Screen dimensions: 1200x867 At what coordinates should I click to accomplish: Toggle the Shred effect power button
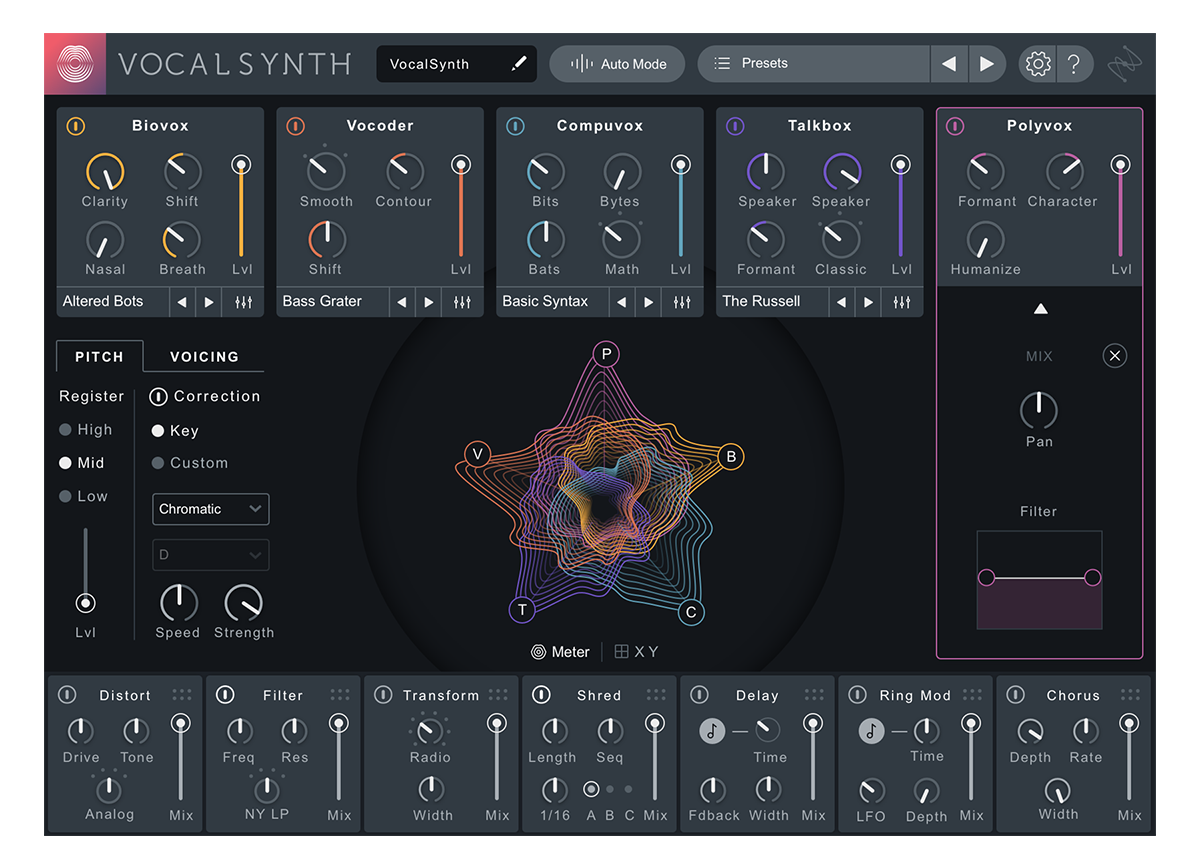pyautogui.click(x=541, y=695)
